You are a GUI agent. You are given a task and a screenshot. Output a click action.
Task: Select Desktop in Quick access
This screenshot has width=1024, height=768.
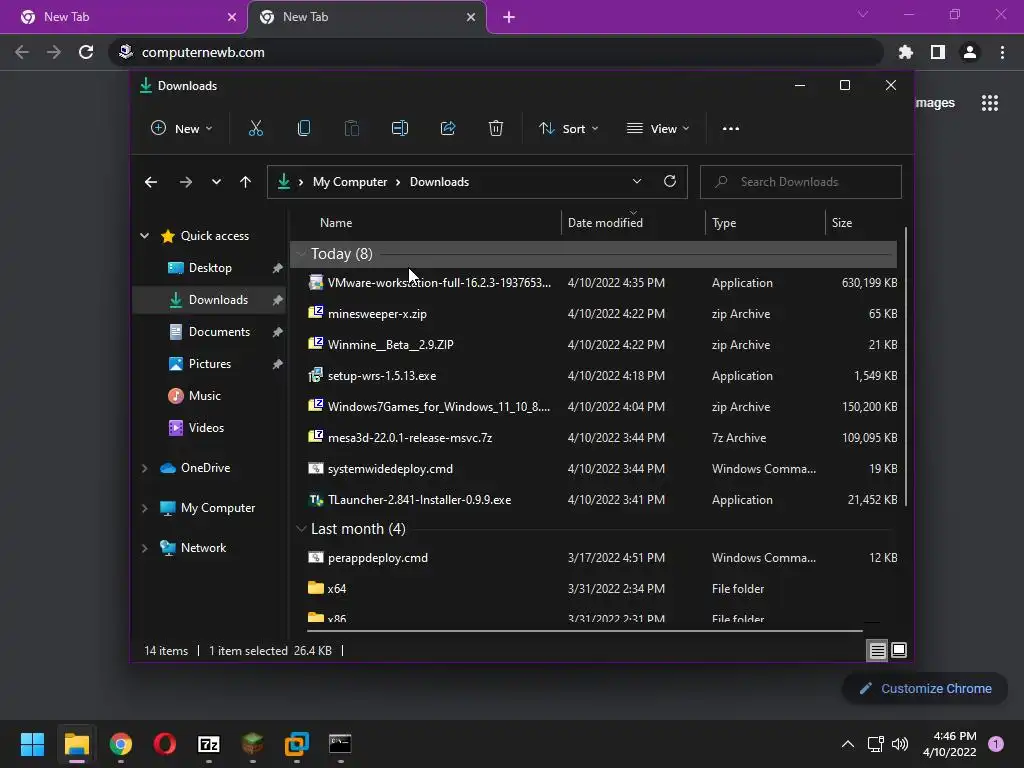point(210,268)
